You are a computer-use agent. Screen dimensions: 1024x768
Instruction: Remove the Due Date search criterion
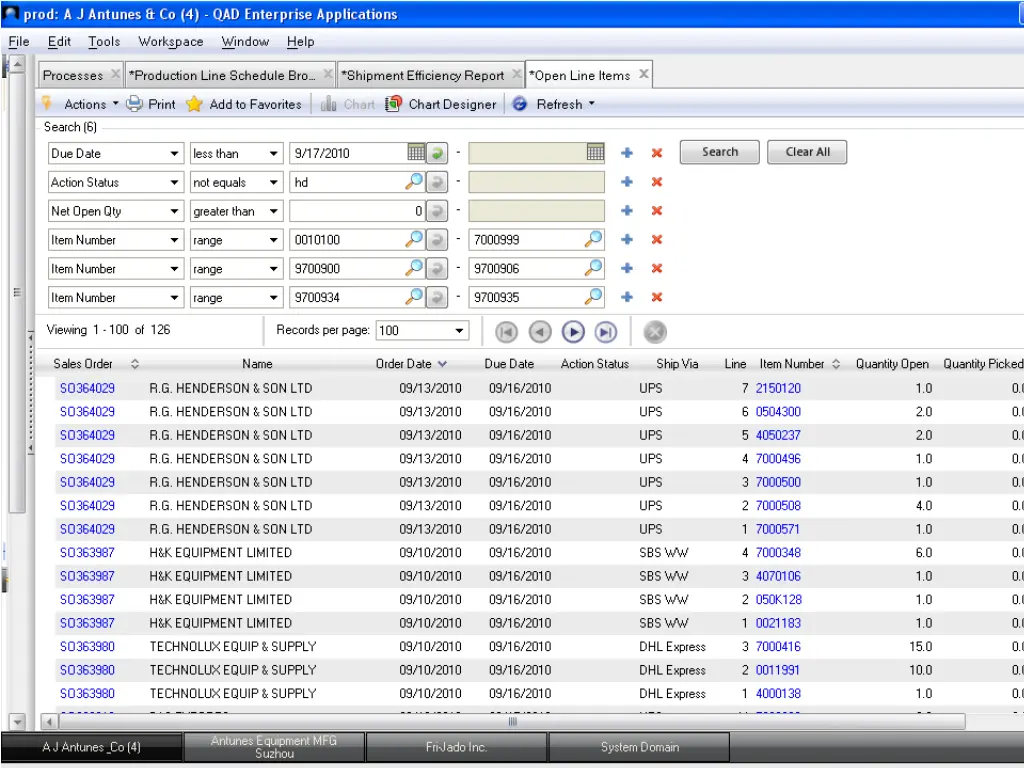(x=657, y=153)
